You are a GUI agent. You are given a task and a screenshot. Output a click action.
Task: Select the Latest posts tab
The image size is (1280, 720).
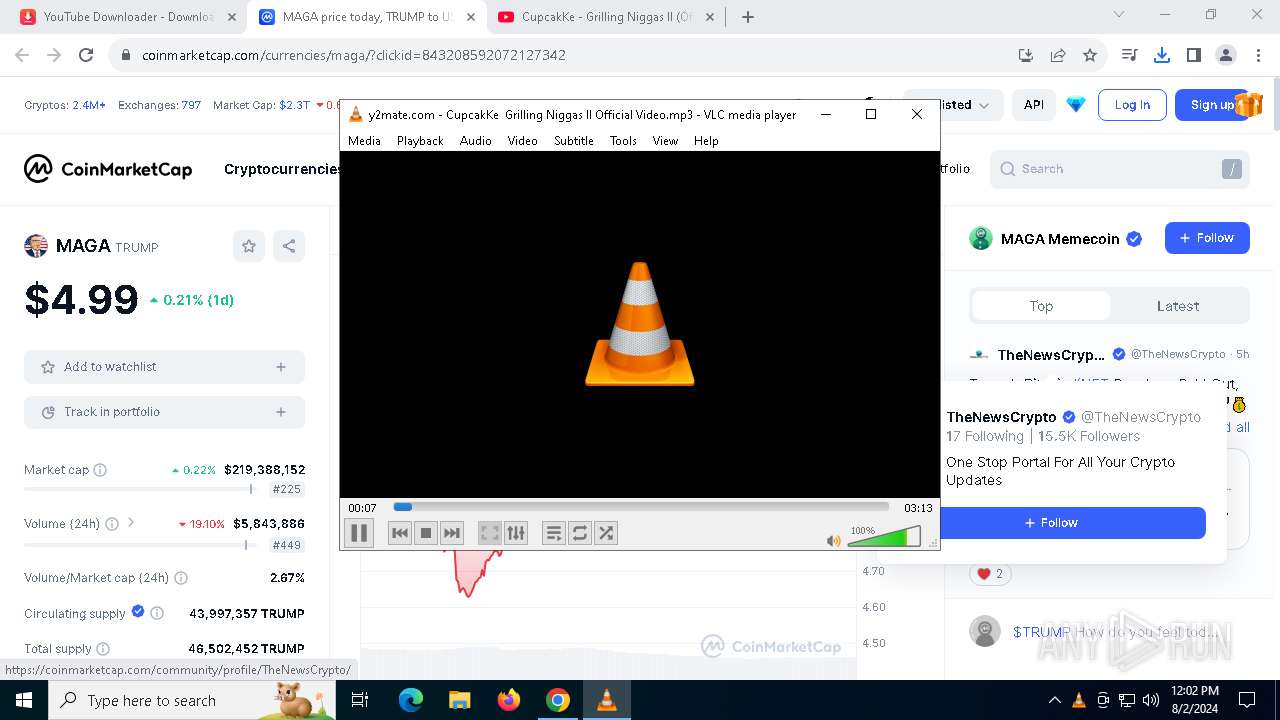coord(1178,306)
